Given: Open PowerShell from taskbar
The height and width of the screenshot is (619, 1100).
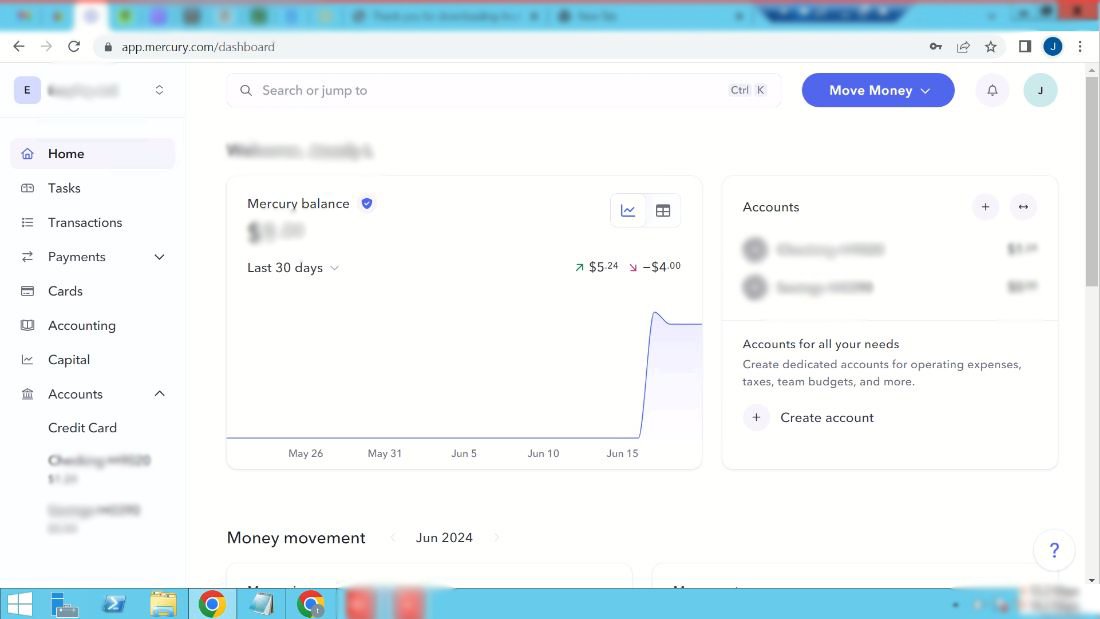Looking at the screenshot, I should click(x=114, y=604).
